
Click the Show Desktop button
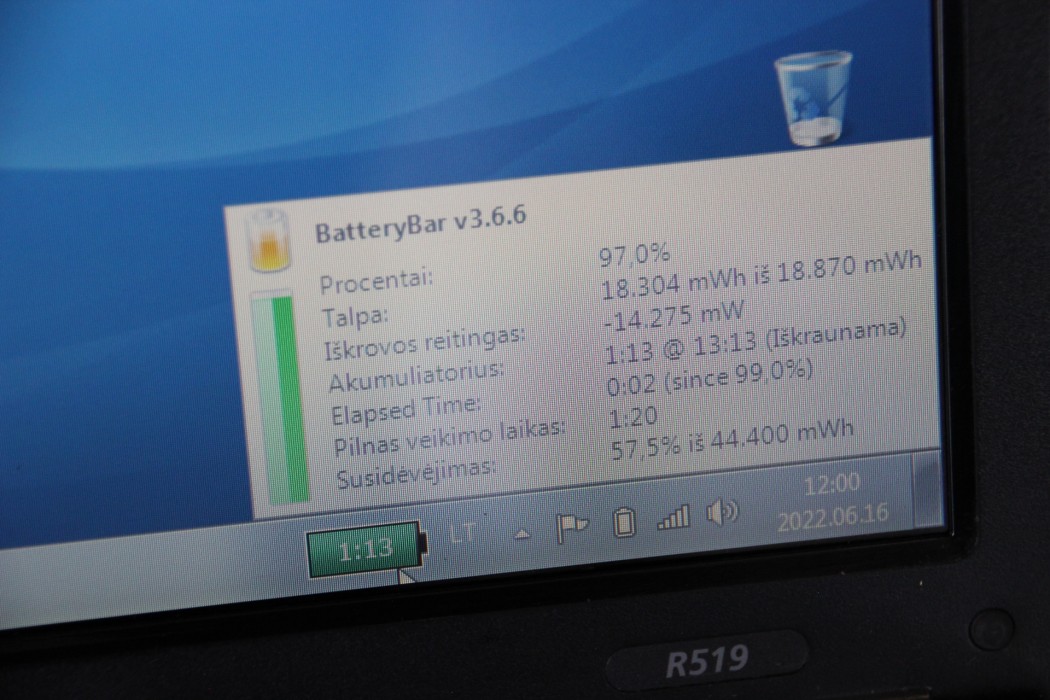click(927, 488)
